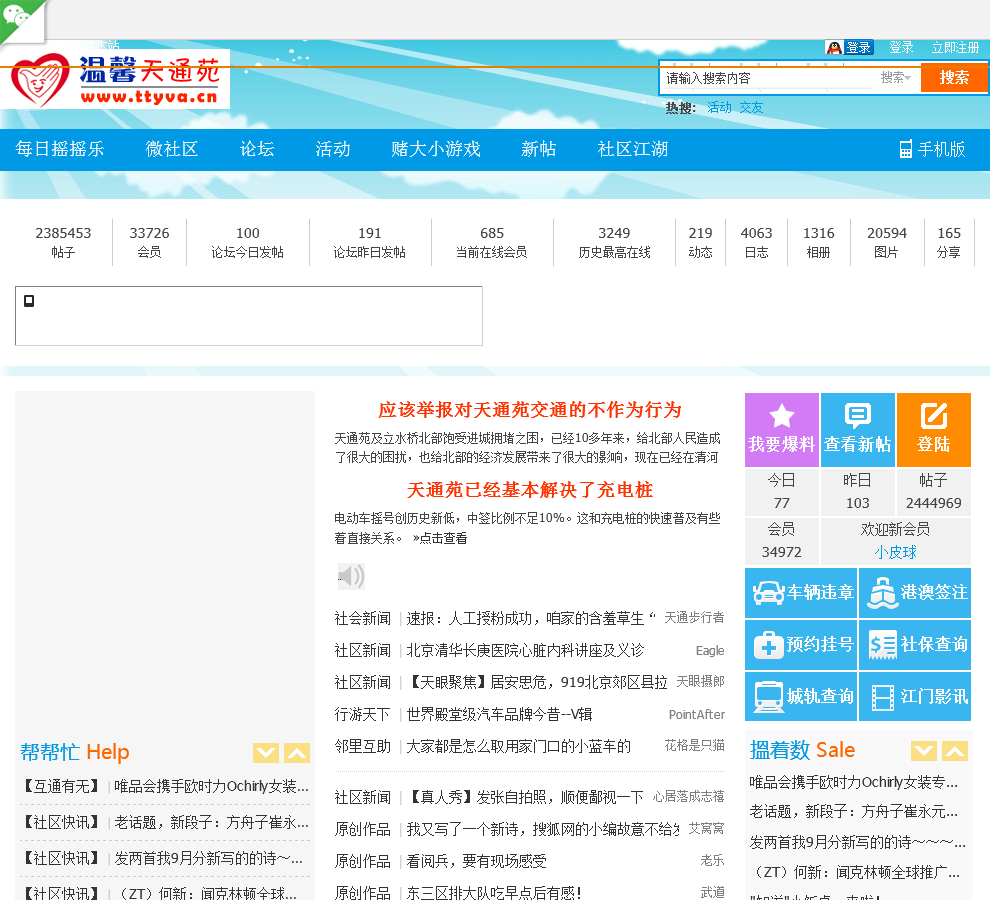Open 社保查询 receipt tile
Image resolution: width=990 pixels, height=900 pixels.
[x=915, y=645]
